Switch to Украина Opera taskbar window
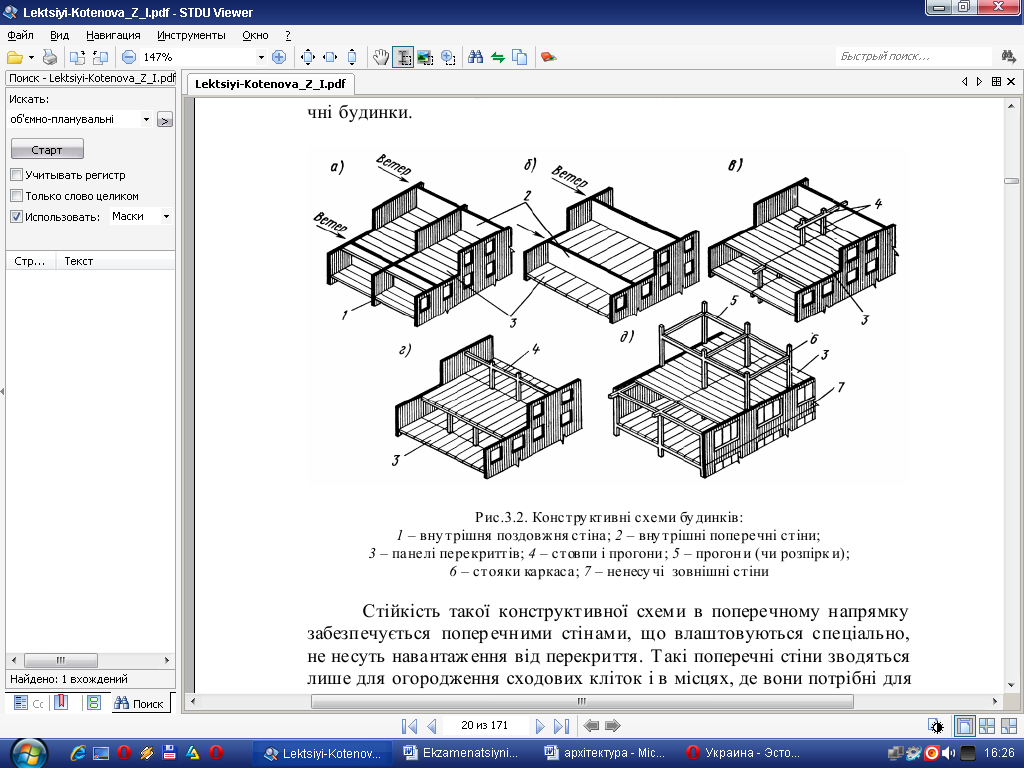Viewport: 1024px width, 768px height. tap(744, 753)
